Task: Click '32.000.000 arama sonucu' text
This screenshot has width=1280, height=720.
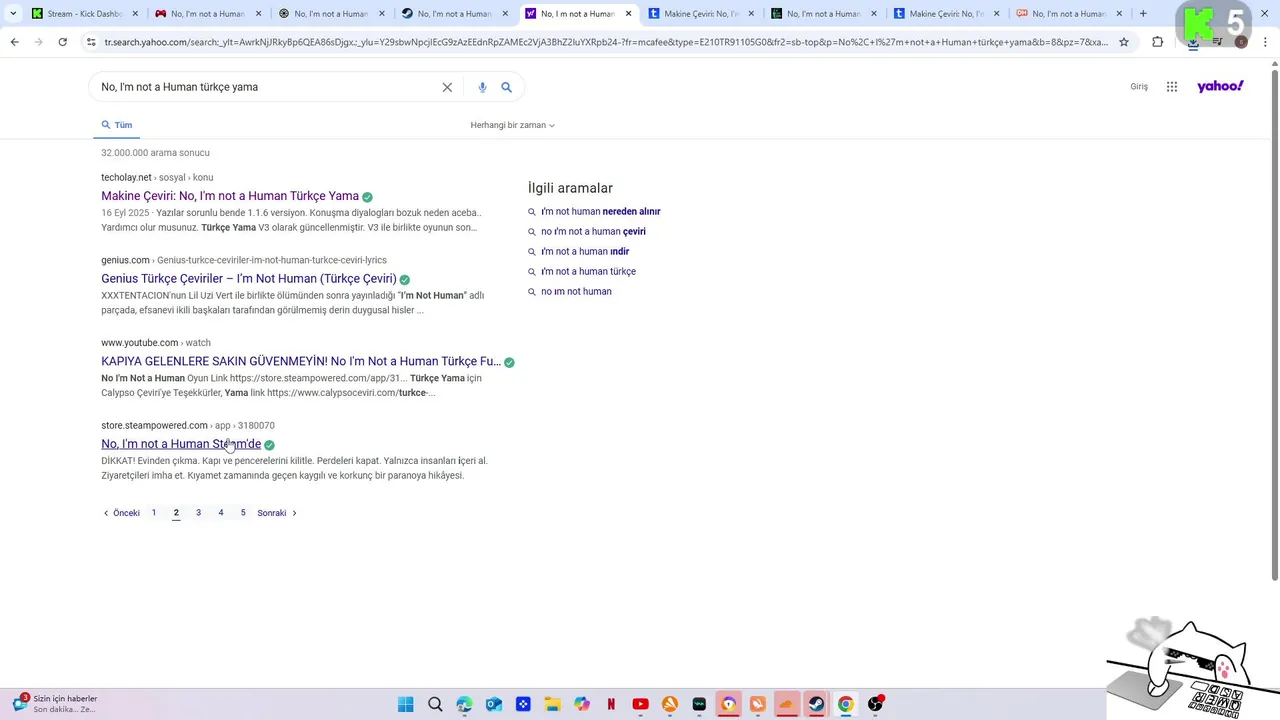Action: [155, 153]
